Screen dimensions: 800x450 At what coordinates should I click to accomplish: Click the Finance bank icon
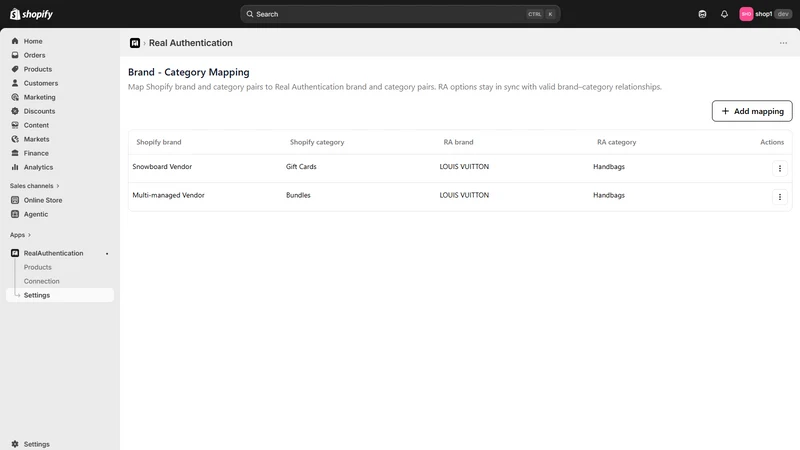click(x=15, y=153)
